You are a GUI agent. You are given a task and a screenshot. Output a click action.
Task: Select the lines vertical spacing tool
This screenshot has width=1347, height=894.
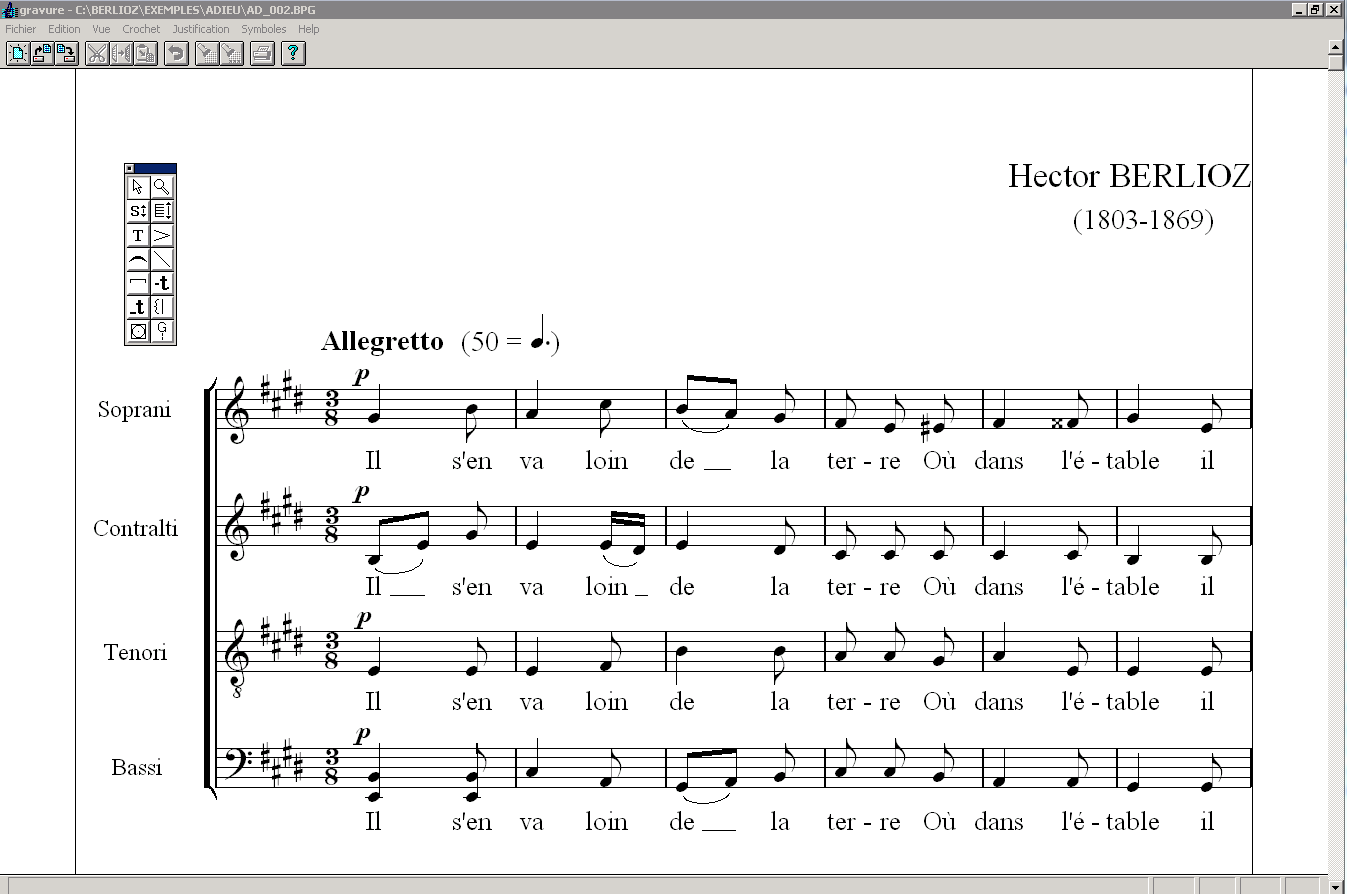click(162, 211)
